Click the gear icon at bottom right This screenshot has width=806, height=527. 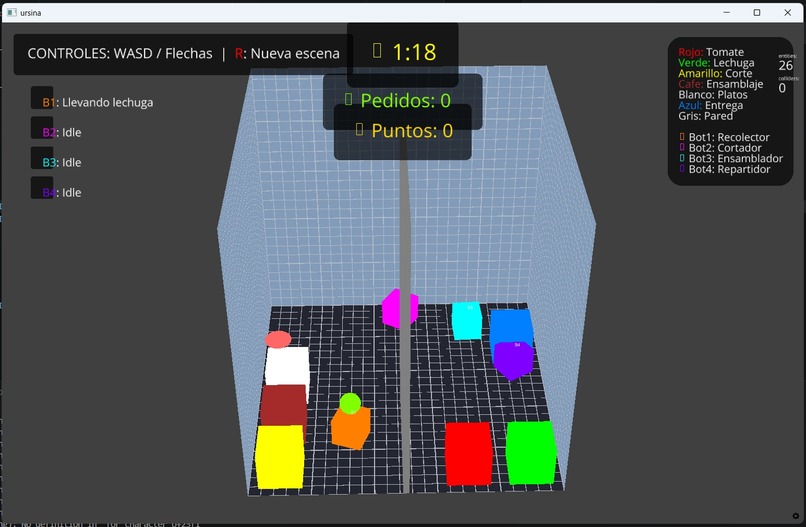click(x=796, y=516)
